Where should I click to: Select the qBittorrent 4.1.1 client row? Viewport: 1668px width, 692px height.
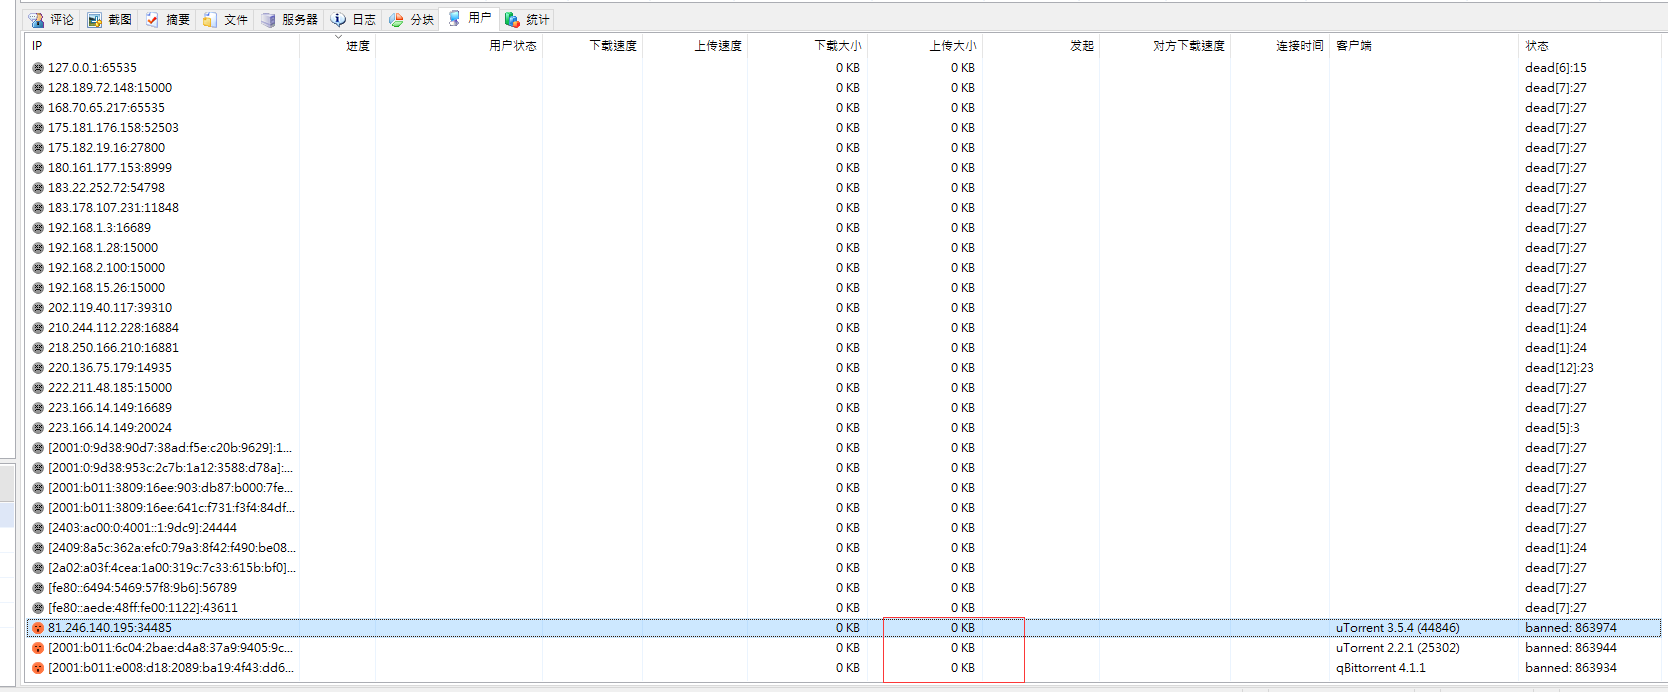[x=1380, y=668]
